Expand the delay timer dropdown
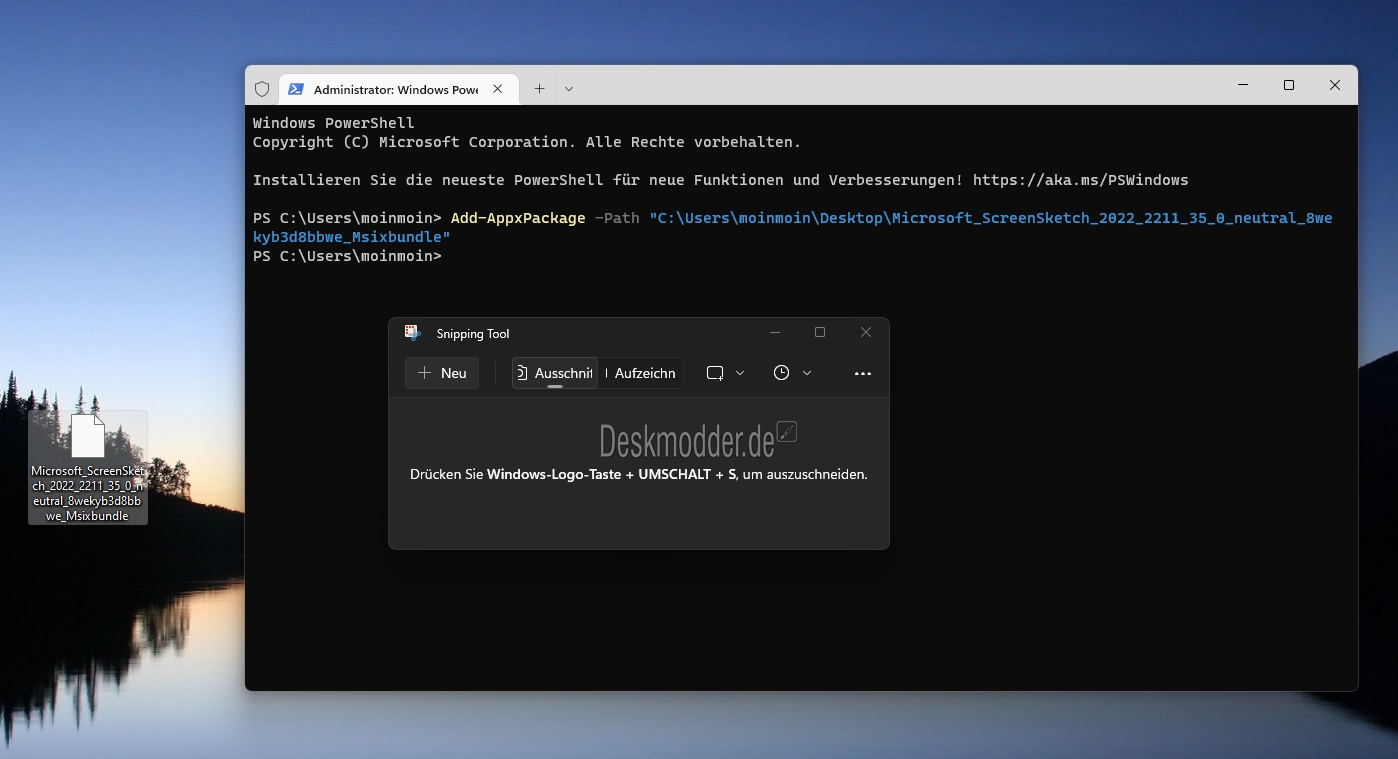 tap(806, 372)
